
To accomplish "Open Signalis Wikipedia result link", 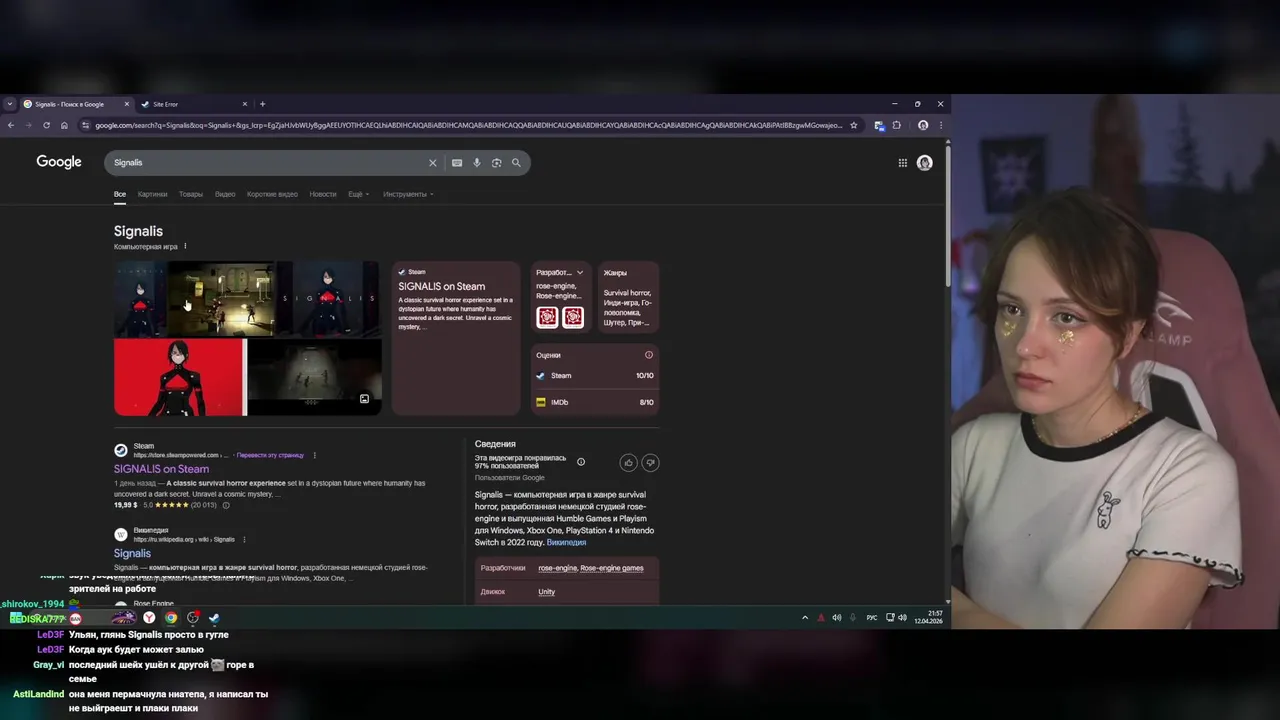I will [132, 553].
